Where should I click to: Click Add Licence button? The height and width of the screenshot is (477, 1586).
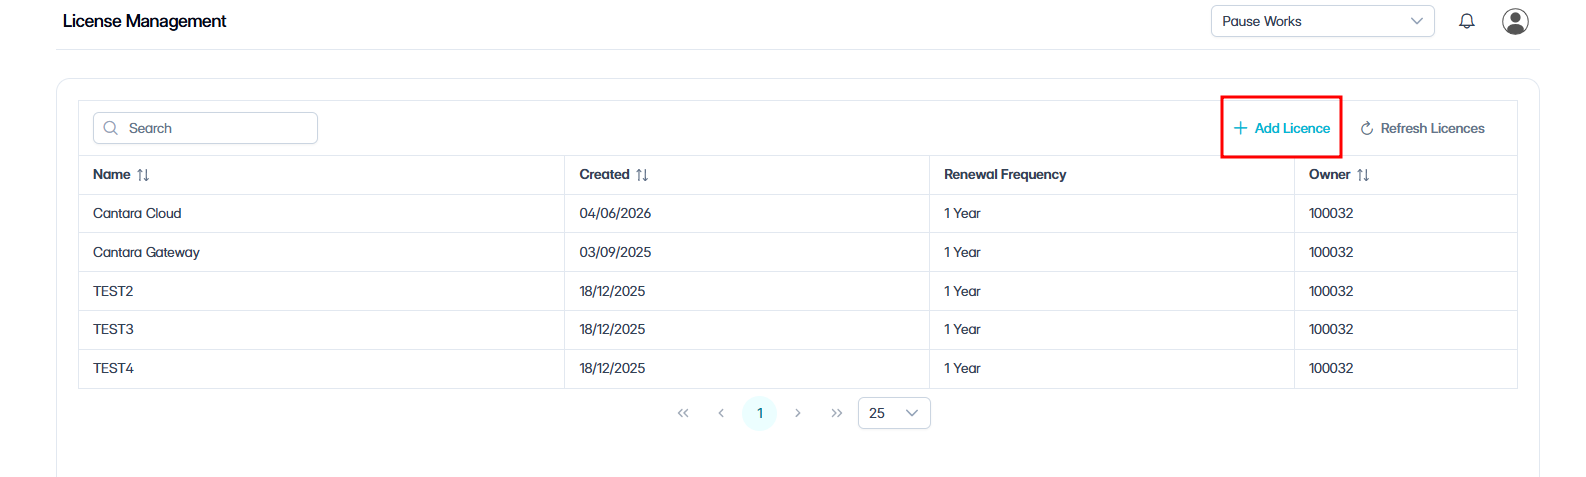[1281, 128]
